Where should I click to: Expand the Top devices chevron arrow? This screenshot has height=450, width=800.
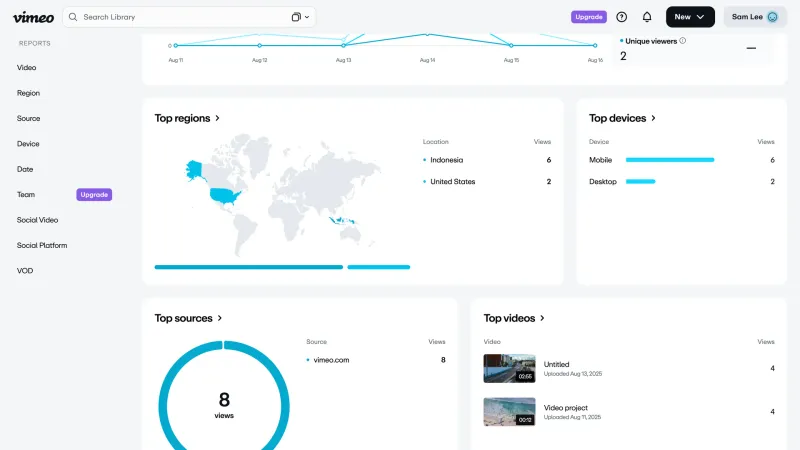(x=653, y=118)
